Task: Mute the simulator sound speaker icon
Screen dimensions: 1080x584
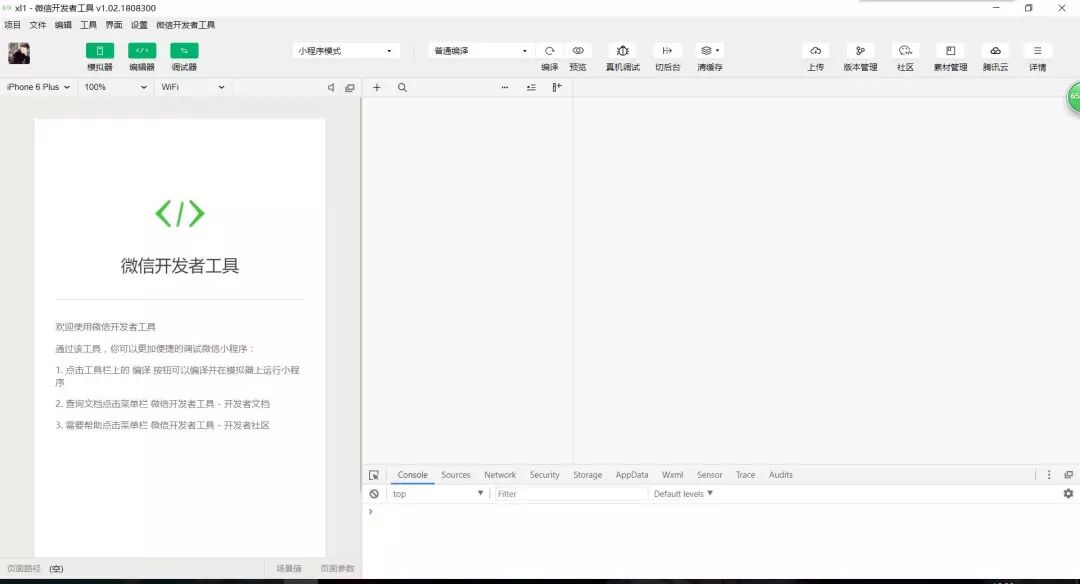Action: tap(331, 87)
